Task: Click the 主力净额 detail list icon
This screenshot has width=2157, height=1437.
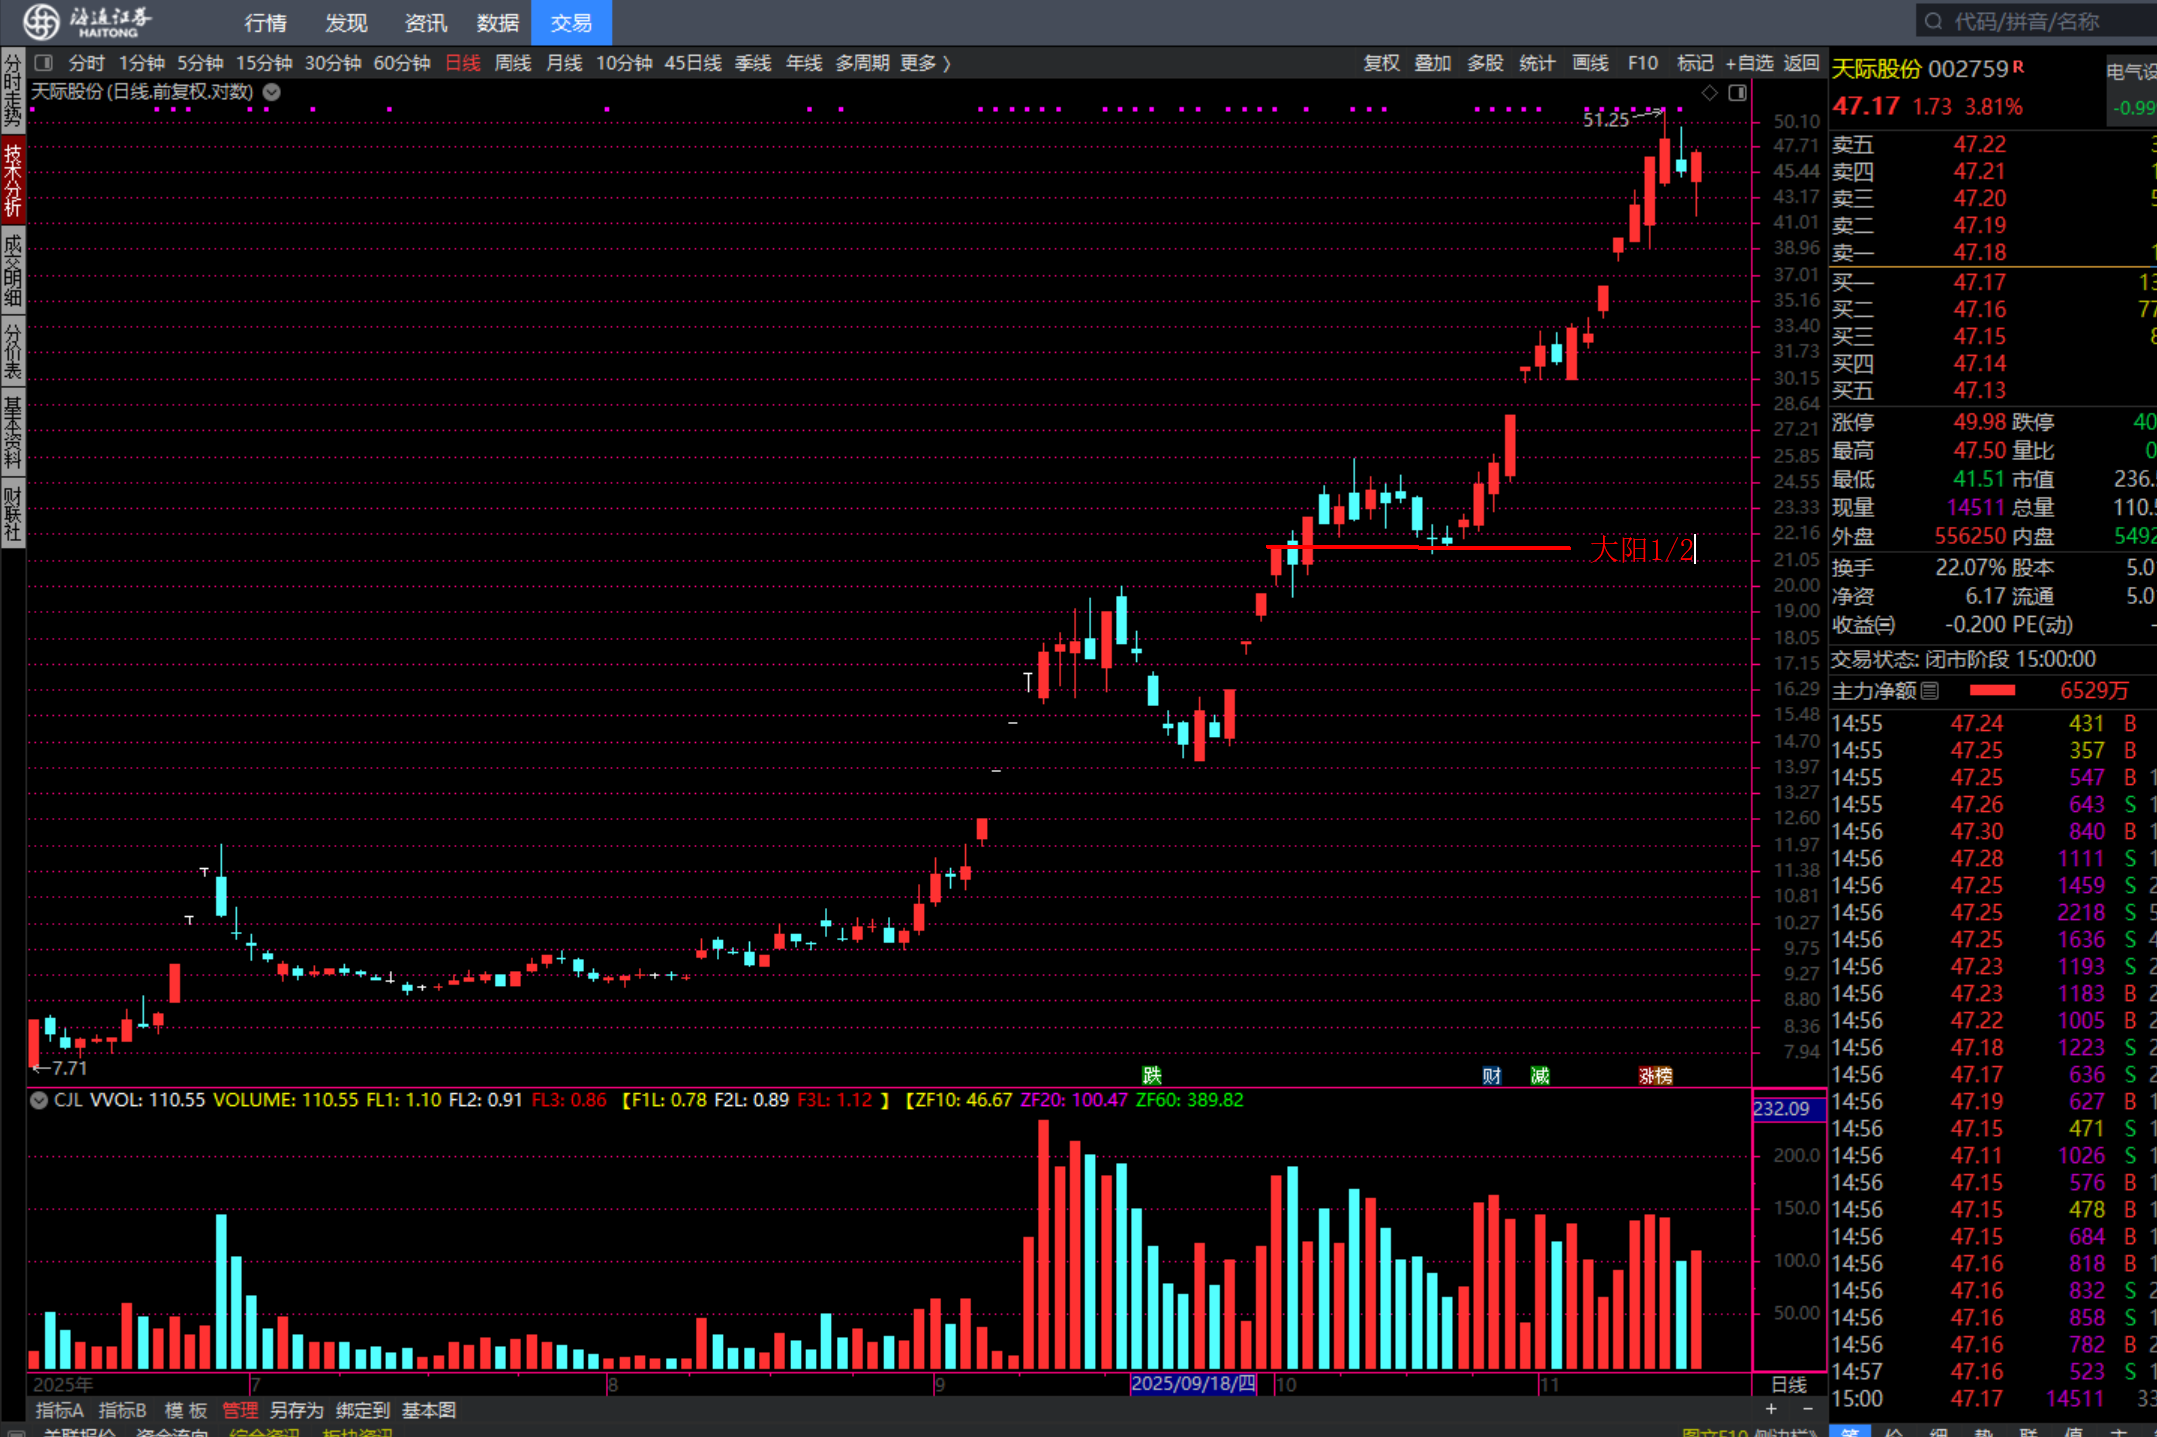Action: coord(1930,690)
